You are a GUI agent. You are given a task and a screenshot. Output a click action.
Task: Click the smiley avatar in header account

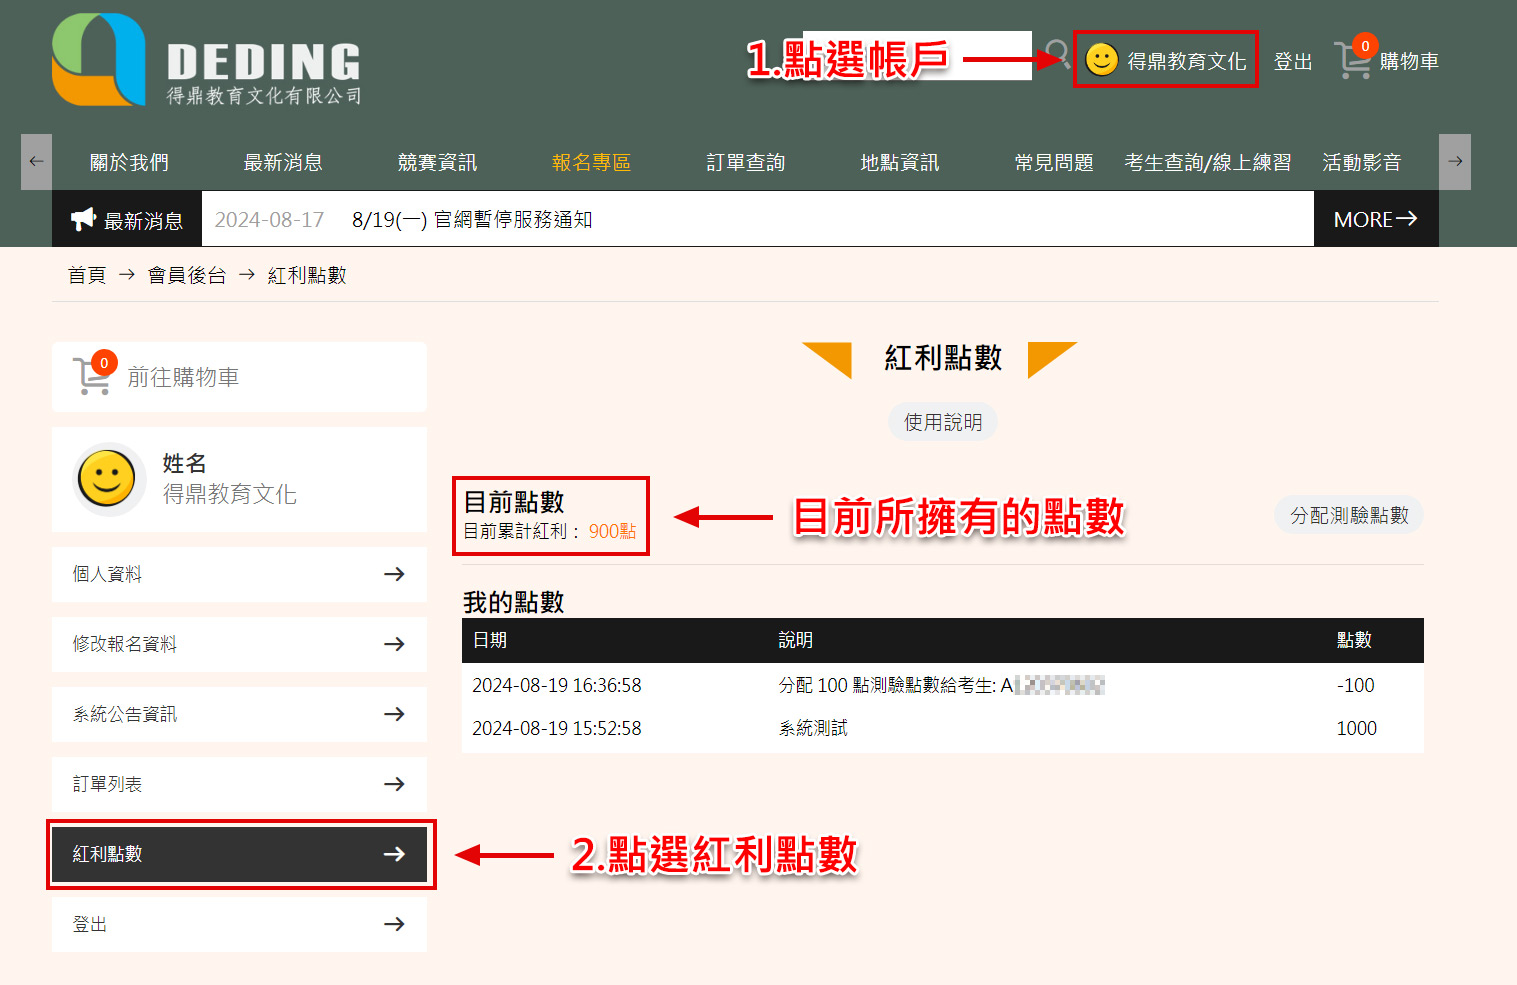(1101, 60)
